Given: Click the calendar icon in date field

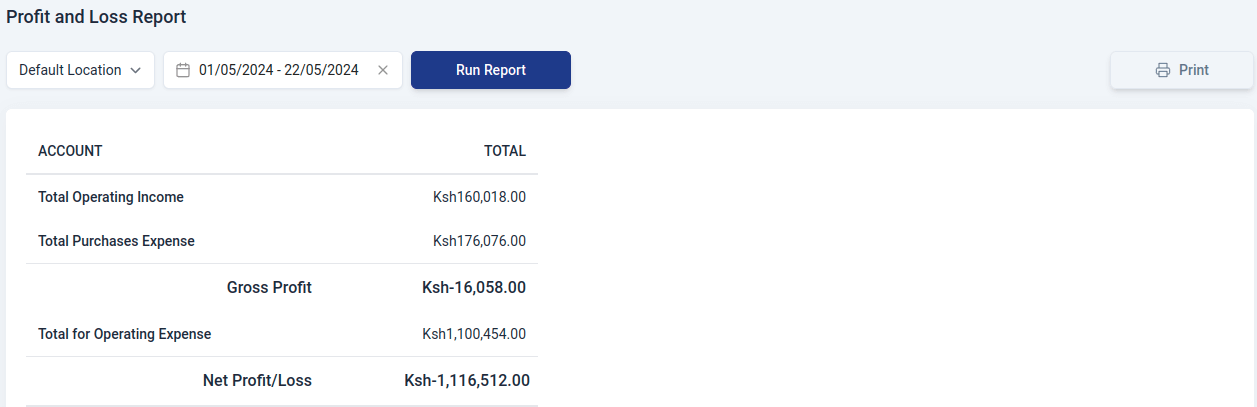Looking at the screenshot, I should 183,70.
